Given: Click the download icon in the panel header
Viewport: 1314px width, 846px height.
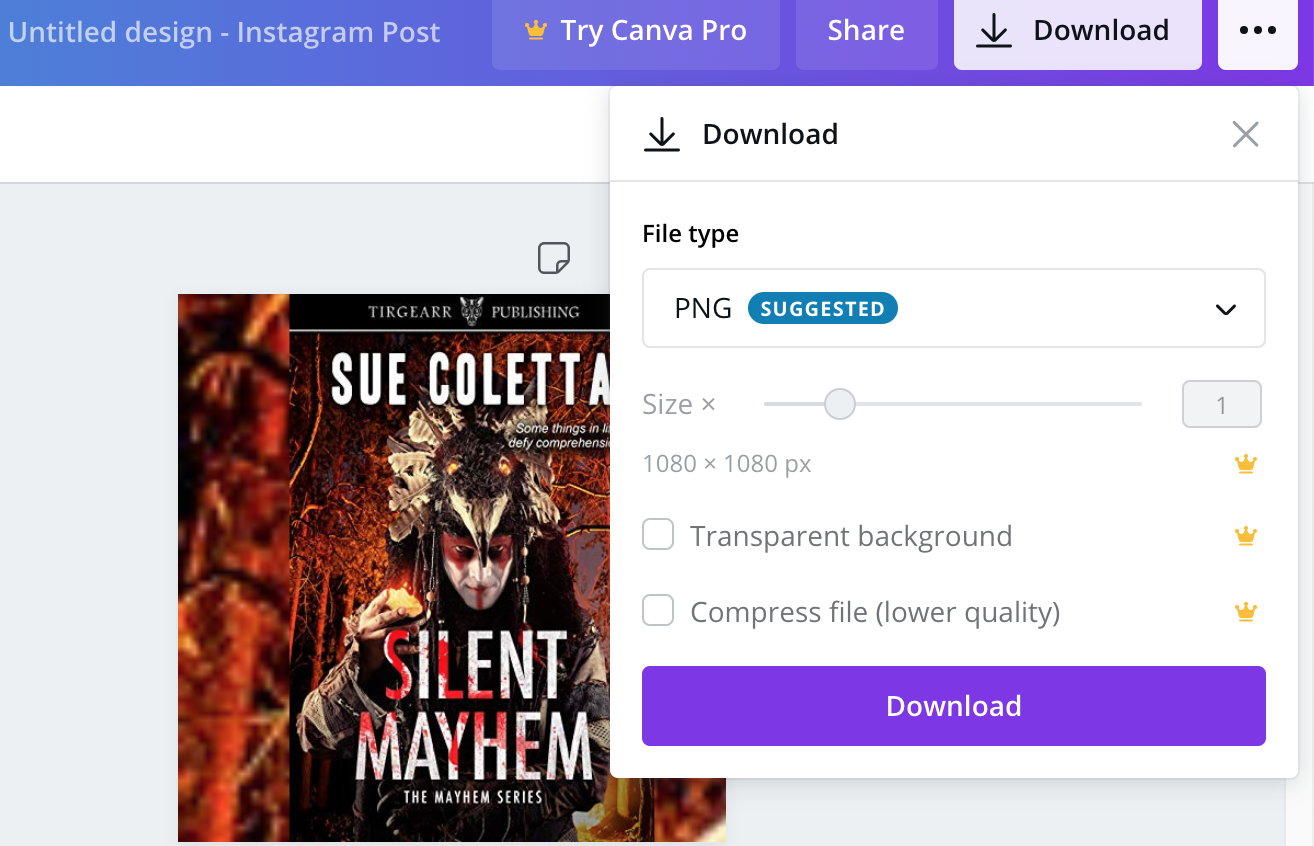Looking at the screenshot, I should pyautogui.click(x=661, y=133).
